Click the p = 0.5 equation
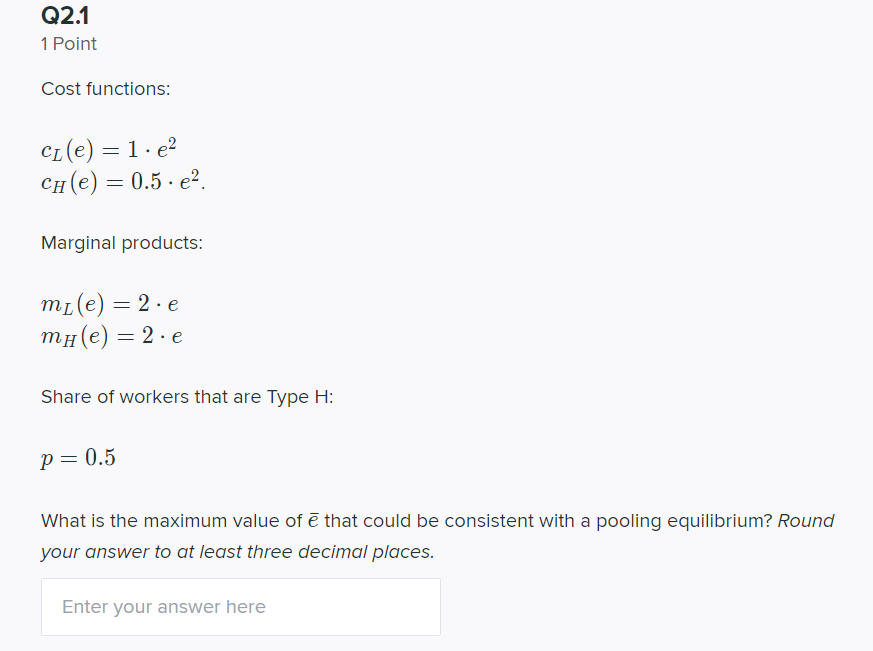Screen dimensions: 873x651 (78, 458)
